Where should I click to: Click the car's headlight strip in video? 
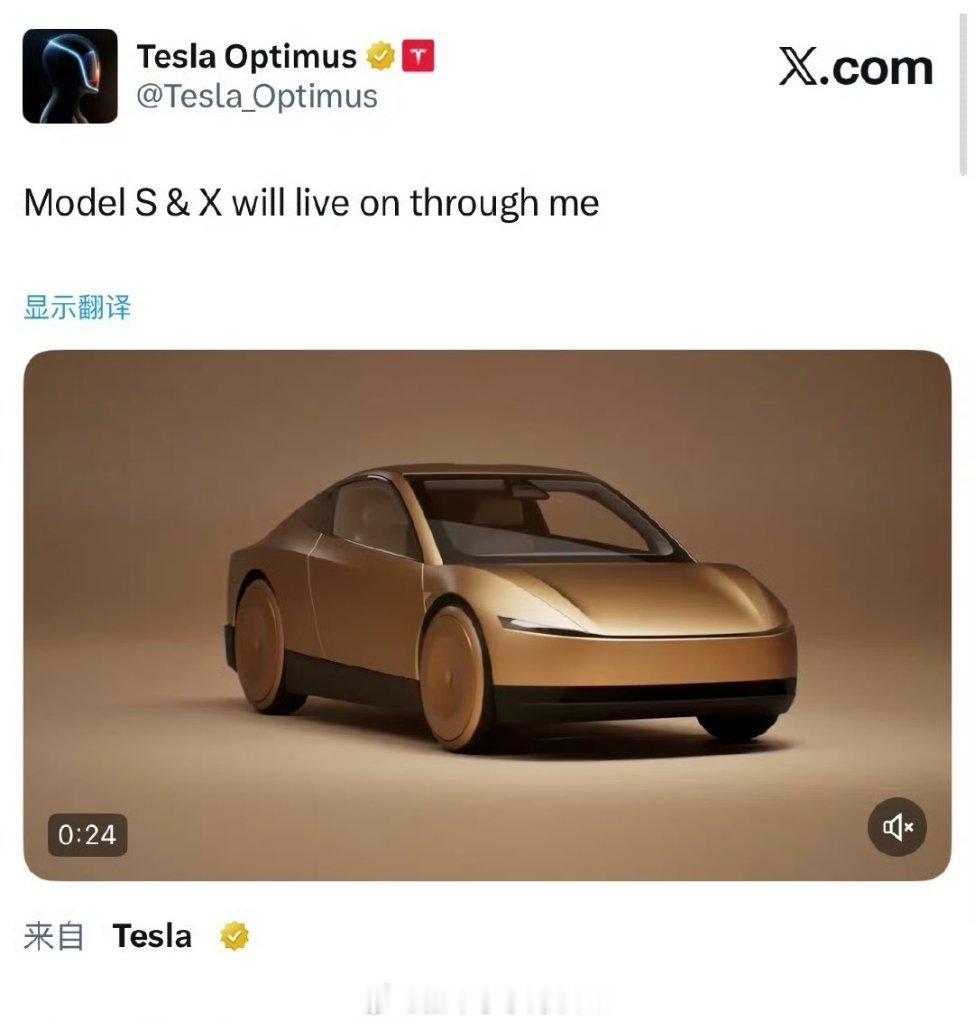[x=542, y=625]
